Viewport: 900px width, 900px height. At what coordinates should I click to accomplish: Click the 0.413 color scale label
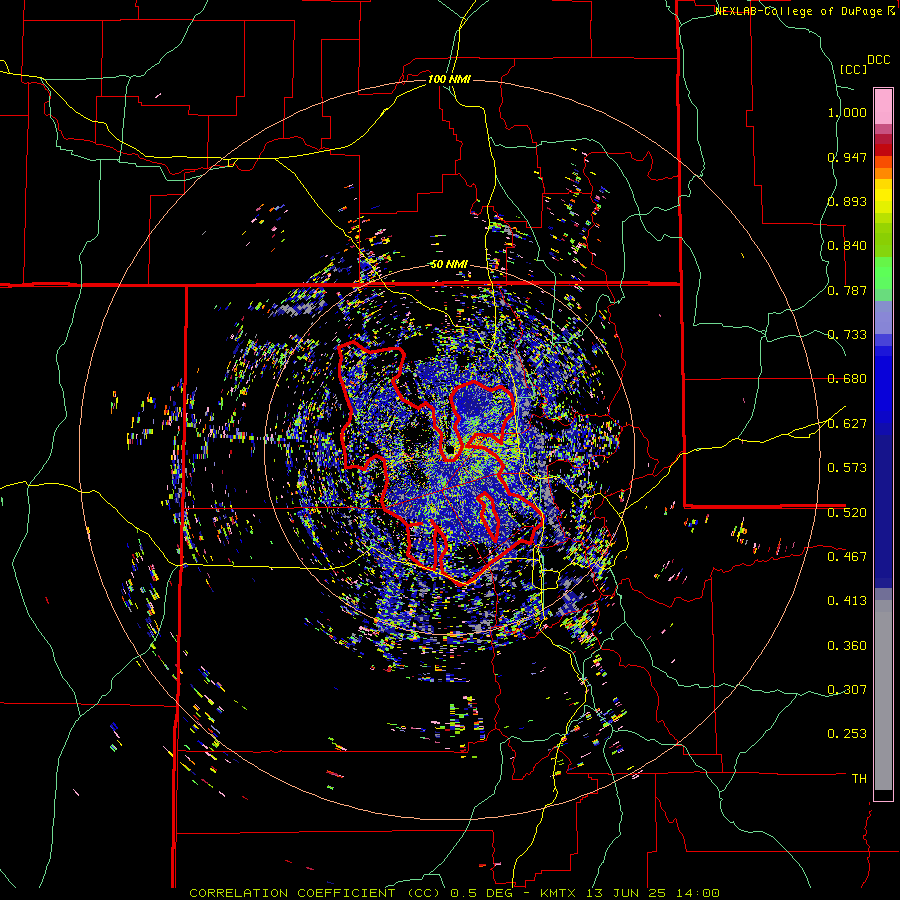847,601
